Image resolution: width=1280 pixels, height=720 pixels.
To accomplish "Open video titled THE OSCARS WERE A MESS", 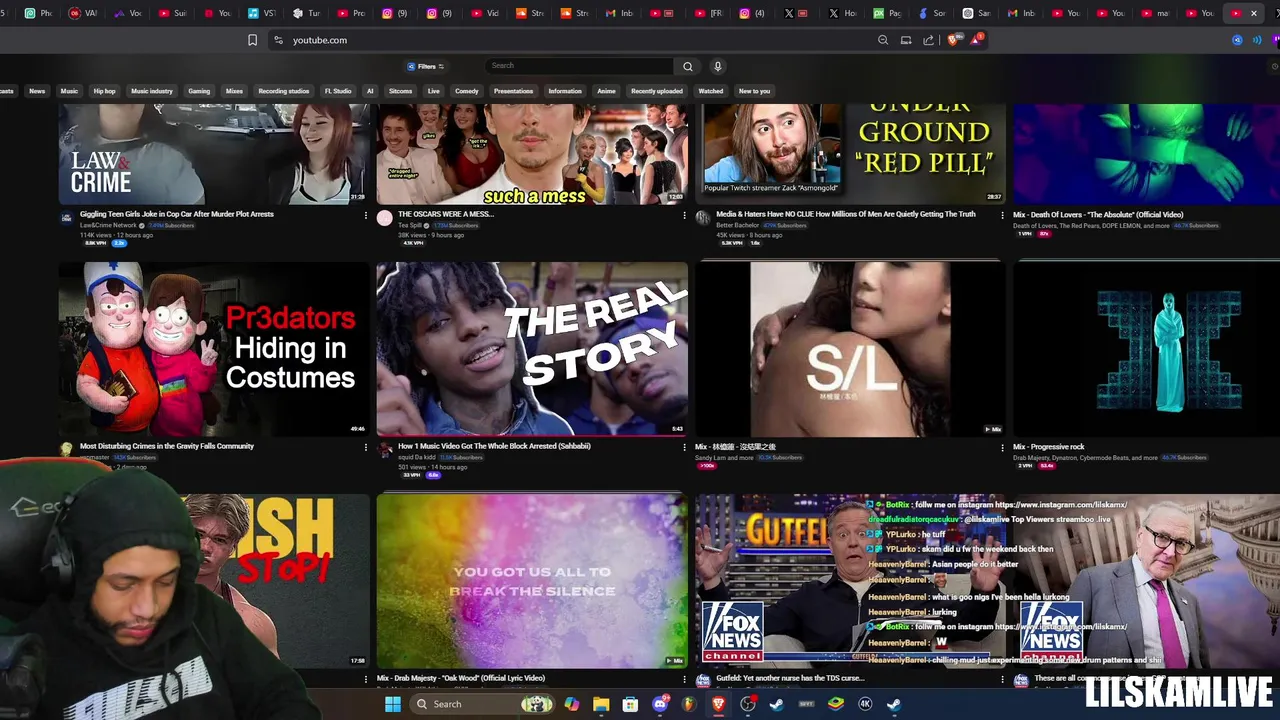I will tap(446, 214).
